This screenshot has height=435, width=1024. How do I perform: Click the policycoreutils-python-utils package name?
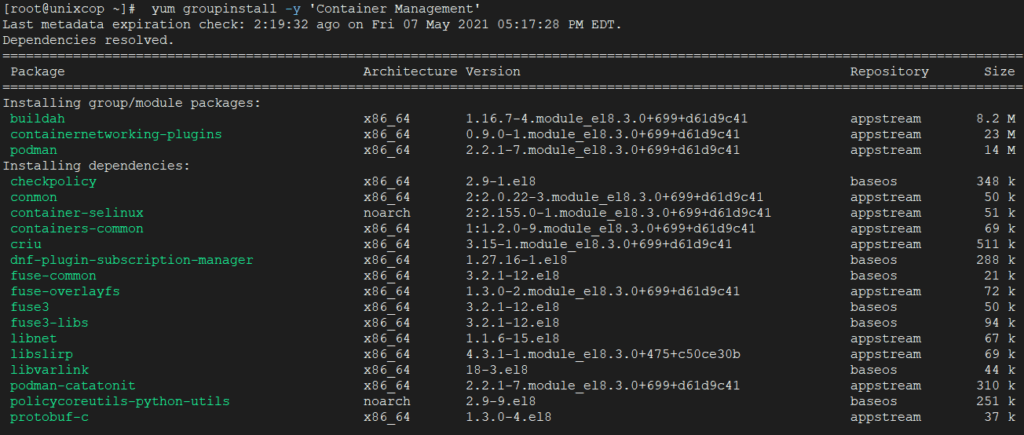[120, 401]
